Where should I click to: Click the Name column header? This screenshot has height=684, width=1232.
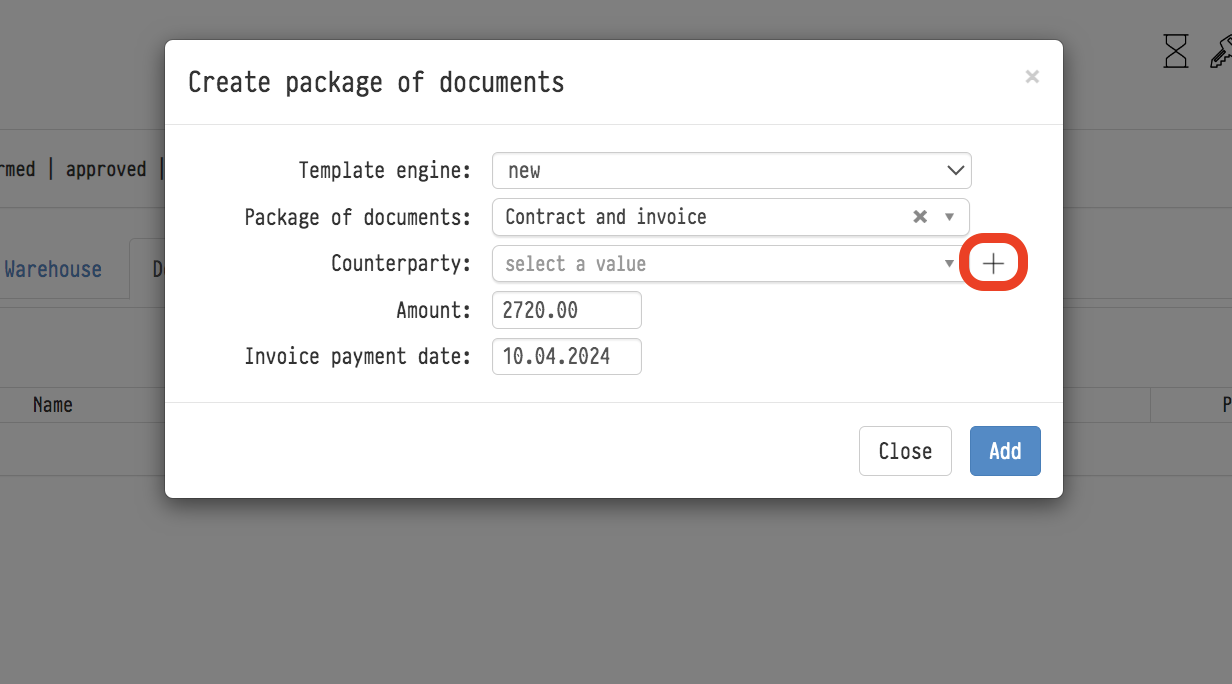[x=53, y=405]
